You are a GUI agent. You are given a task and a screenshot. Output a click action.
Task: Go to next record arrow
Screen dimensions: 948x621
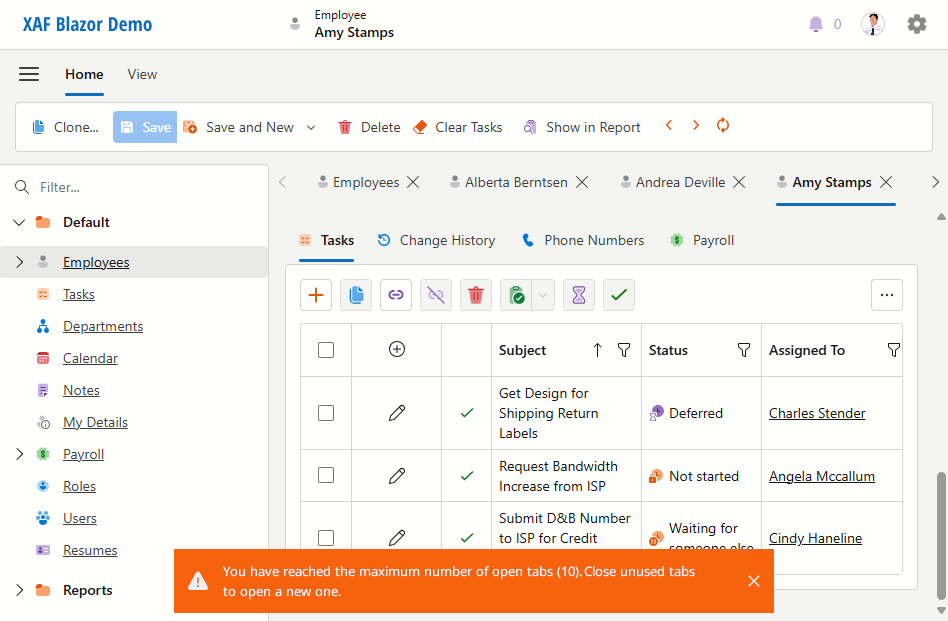click(696, 126)
